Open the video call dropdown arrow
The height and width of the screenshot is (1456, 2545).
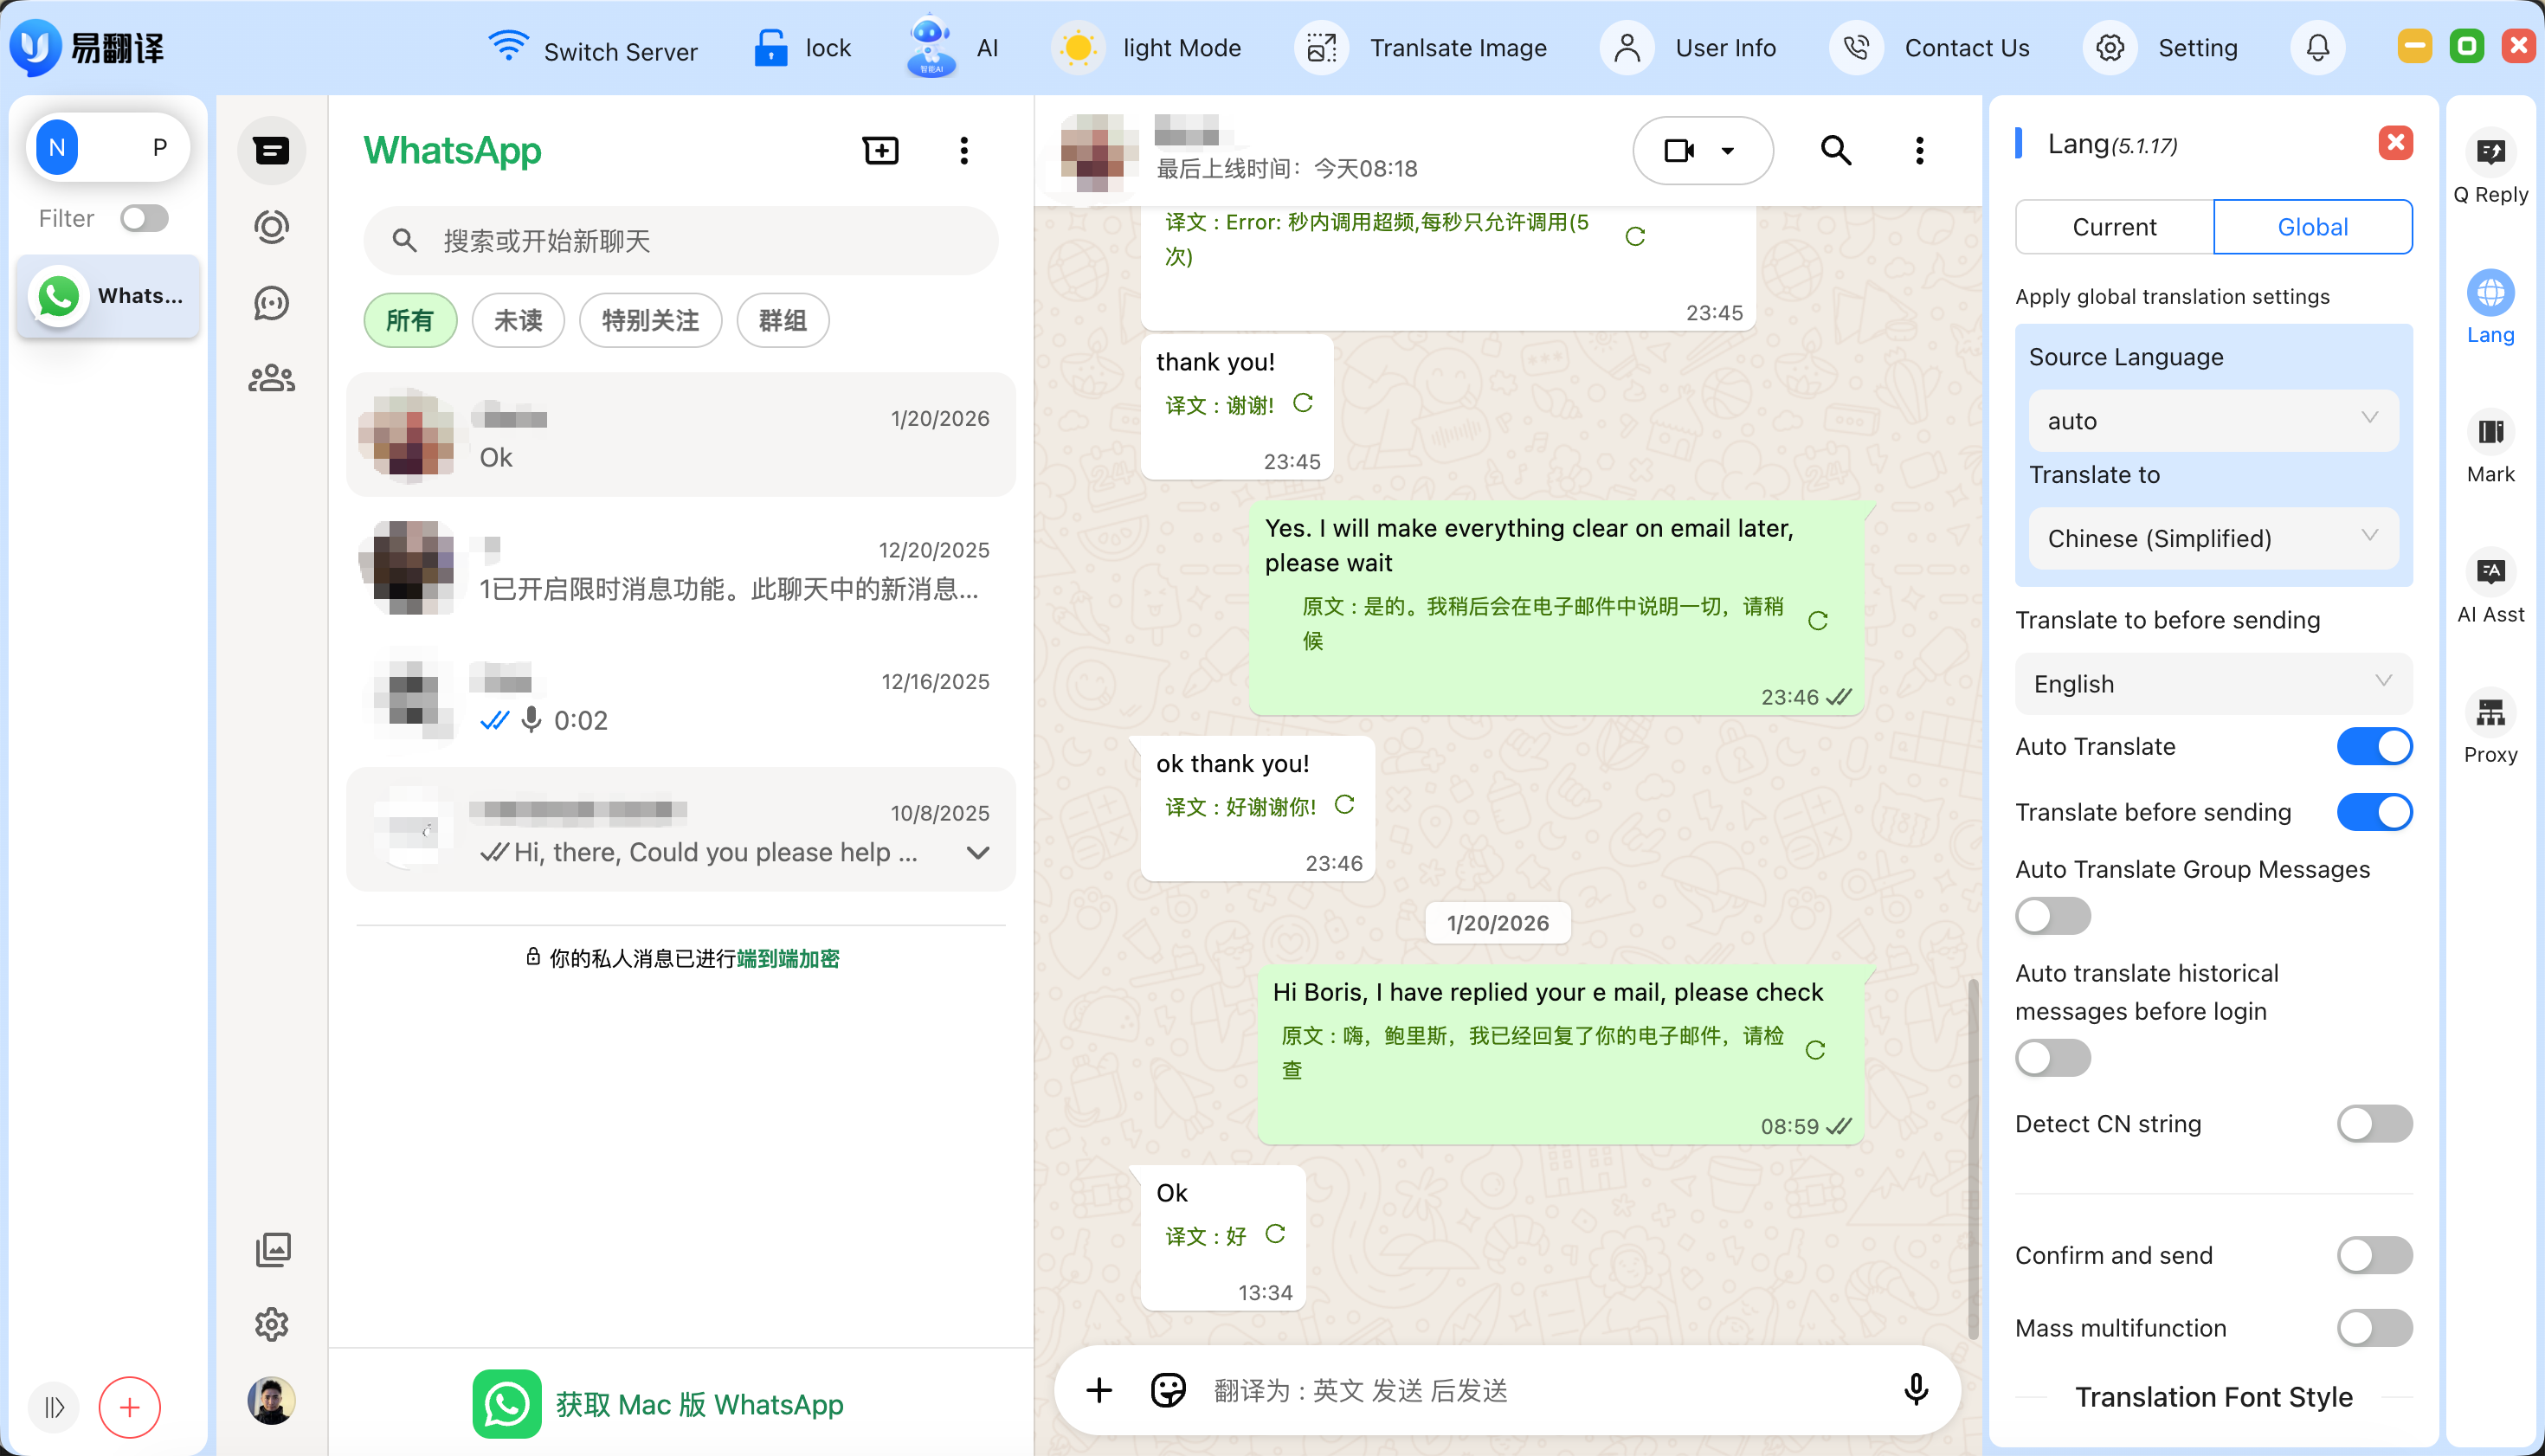(1727, 150)
